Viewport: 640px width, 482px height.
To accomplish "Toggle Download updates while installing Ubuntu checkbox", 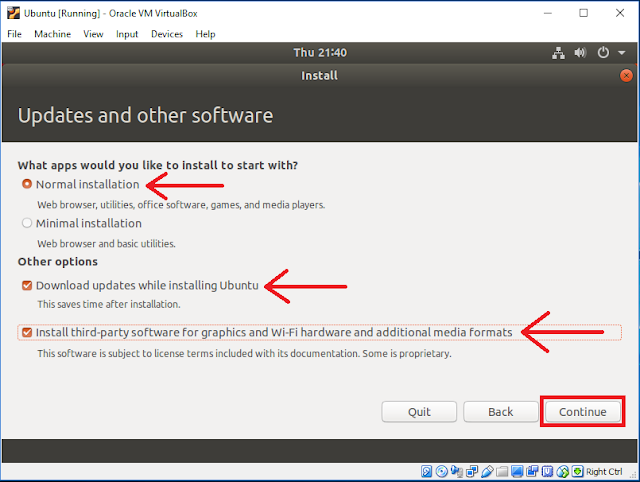I will coord(27,285).
